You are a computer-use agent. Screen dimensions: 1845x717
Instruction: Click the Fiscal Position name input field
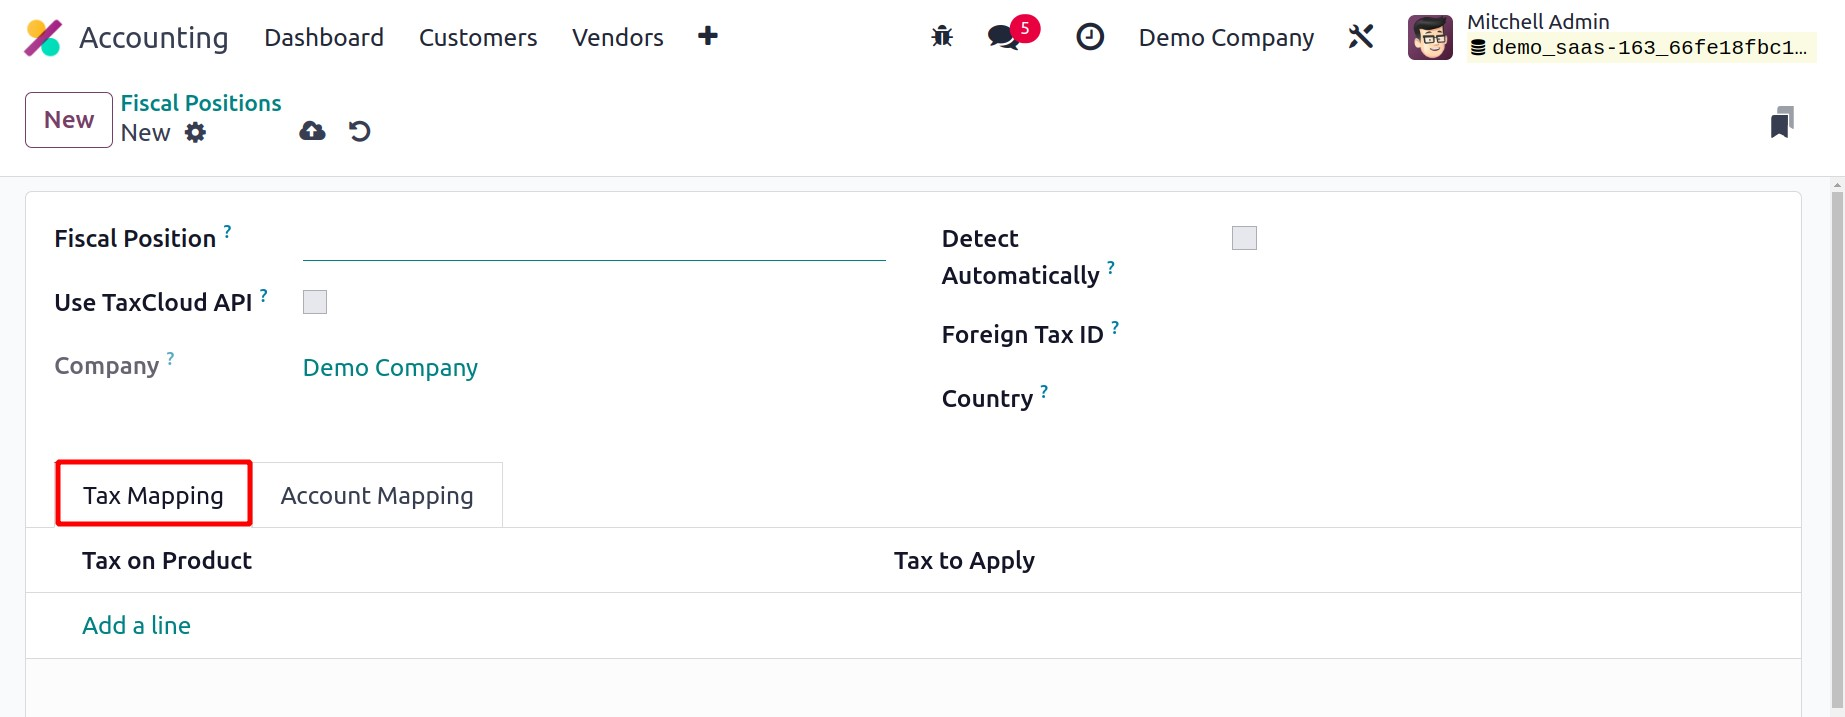tap(594, 241)
